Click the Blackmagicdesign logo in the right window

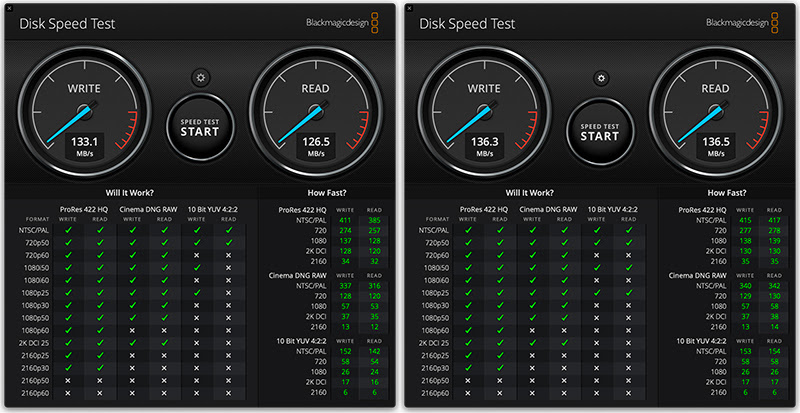[743, 23]
